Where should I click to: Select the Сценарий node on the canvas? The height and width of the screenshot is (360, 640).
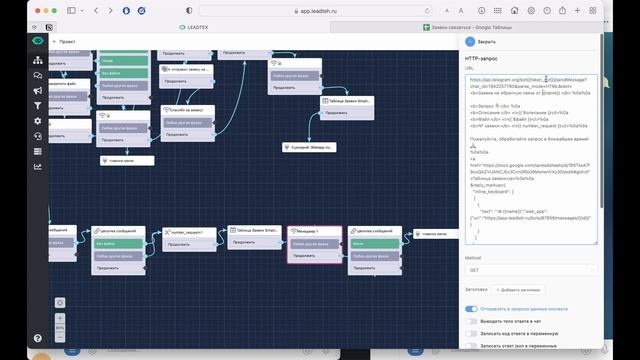coord(309,147)
